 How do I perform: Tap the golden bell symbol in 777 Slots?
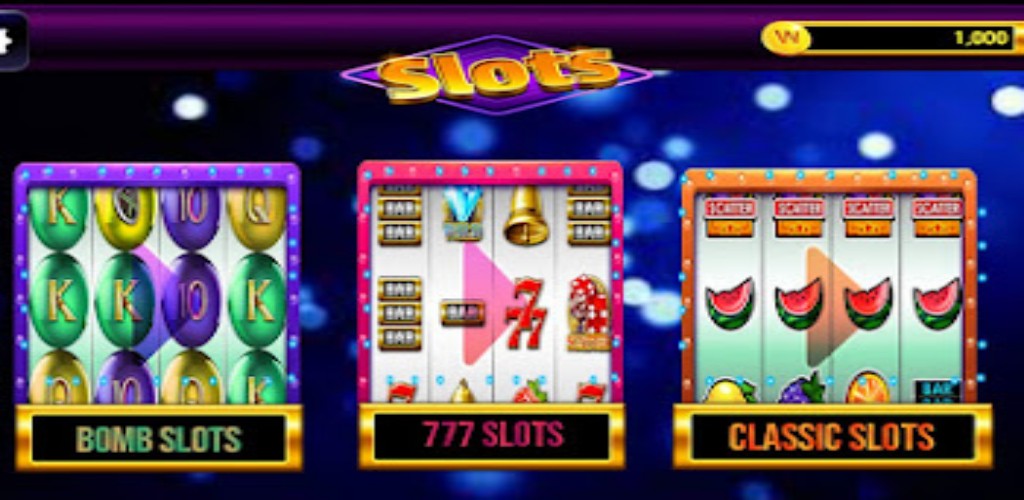pyautogui.click(x=525, y=216)
